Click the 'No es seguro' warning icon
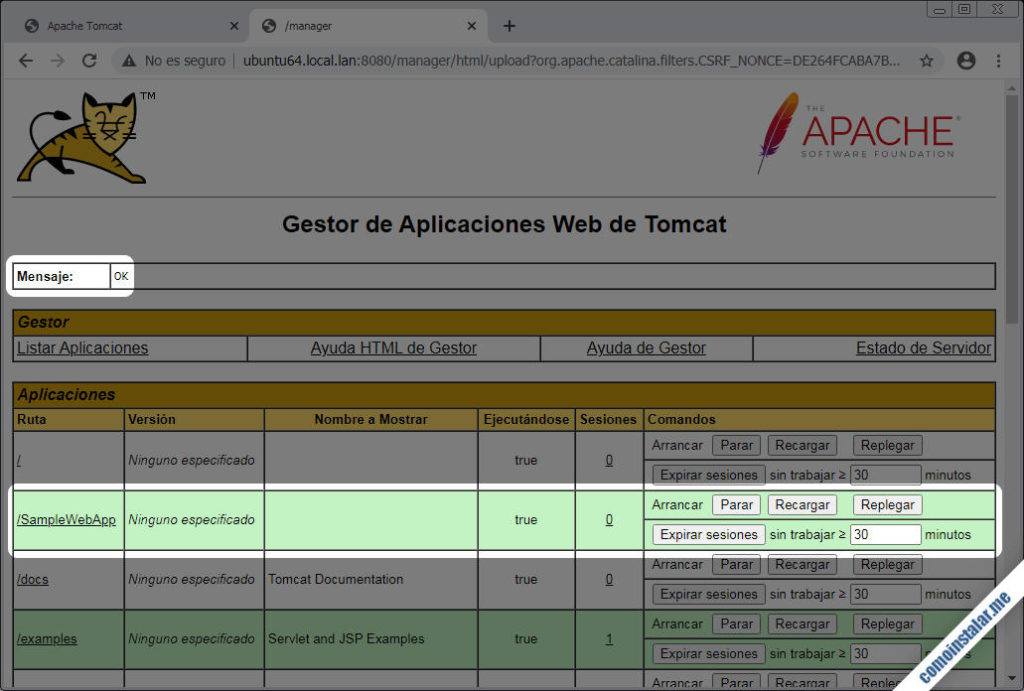 (x=129, y=61)
